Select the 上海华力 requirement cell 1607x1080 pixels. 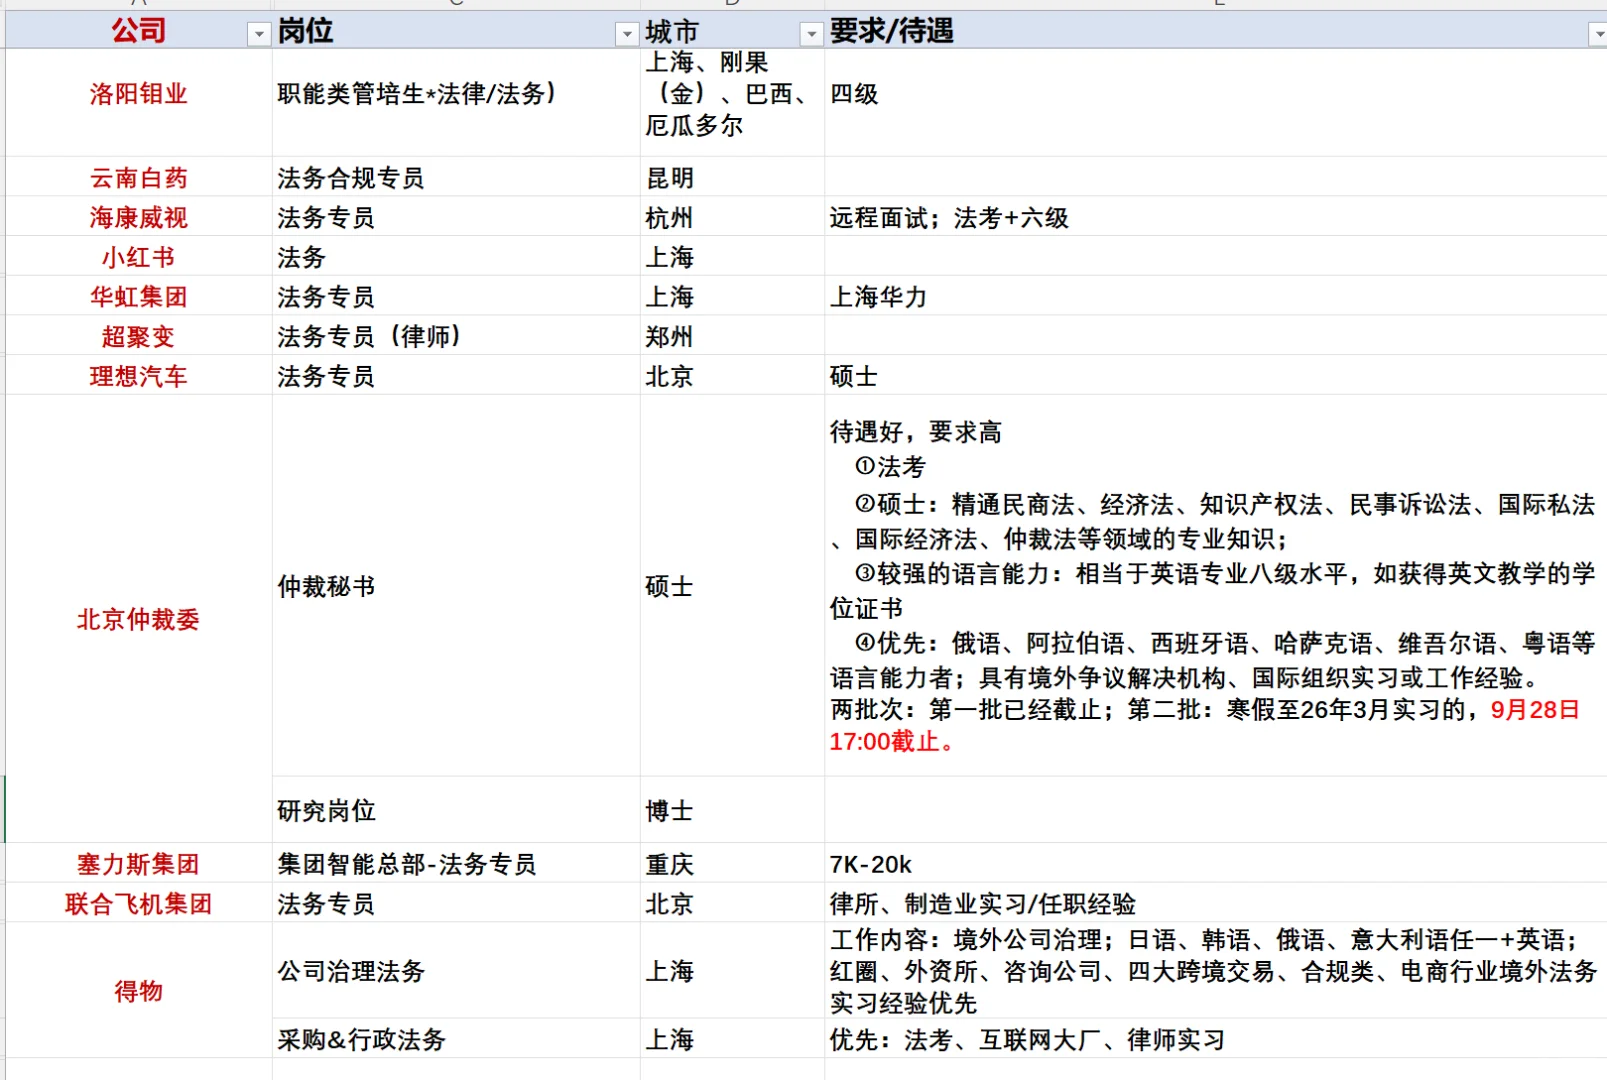[x=1216, y=296]
